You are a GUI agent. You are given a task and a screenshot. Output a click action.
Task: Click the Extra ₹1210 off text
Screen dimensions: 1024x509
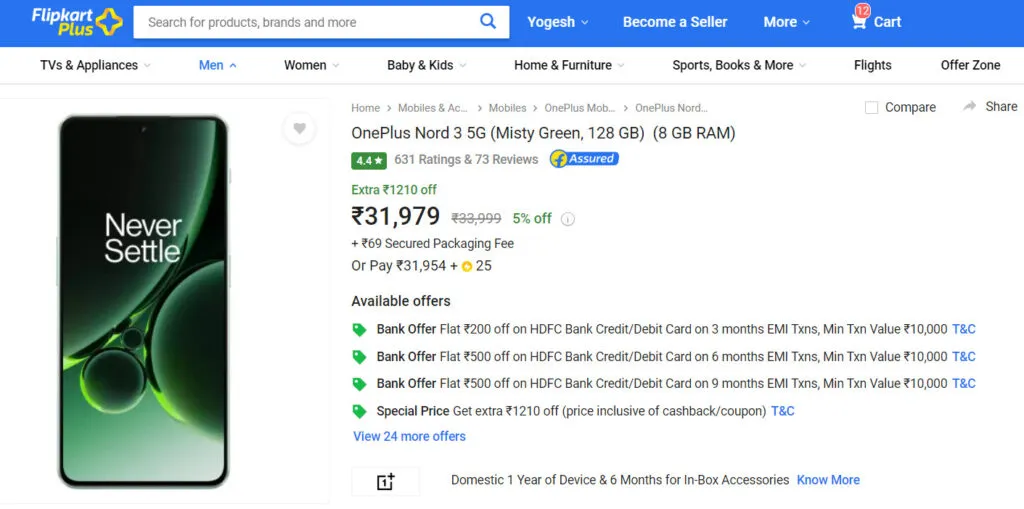[x=394, y=190]
